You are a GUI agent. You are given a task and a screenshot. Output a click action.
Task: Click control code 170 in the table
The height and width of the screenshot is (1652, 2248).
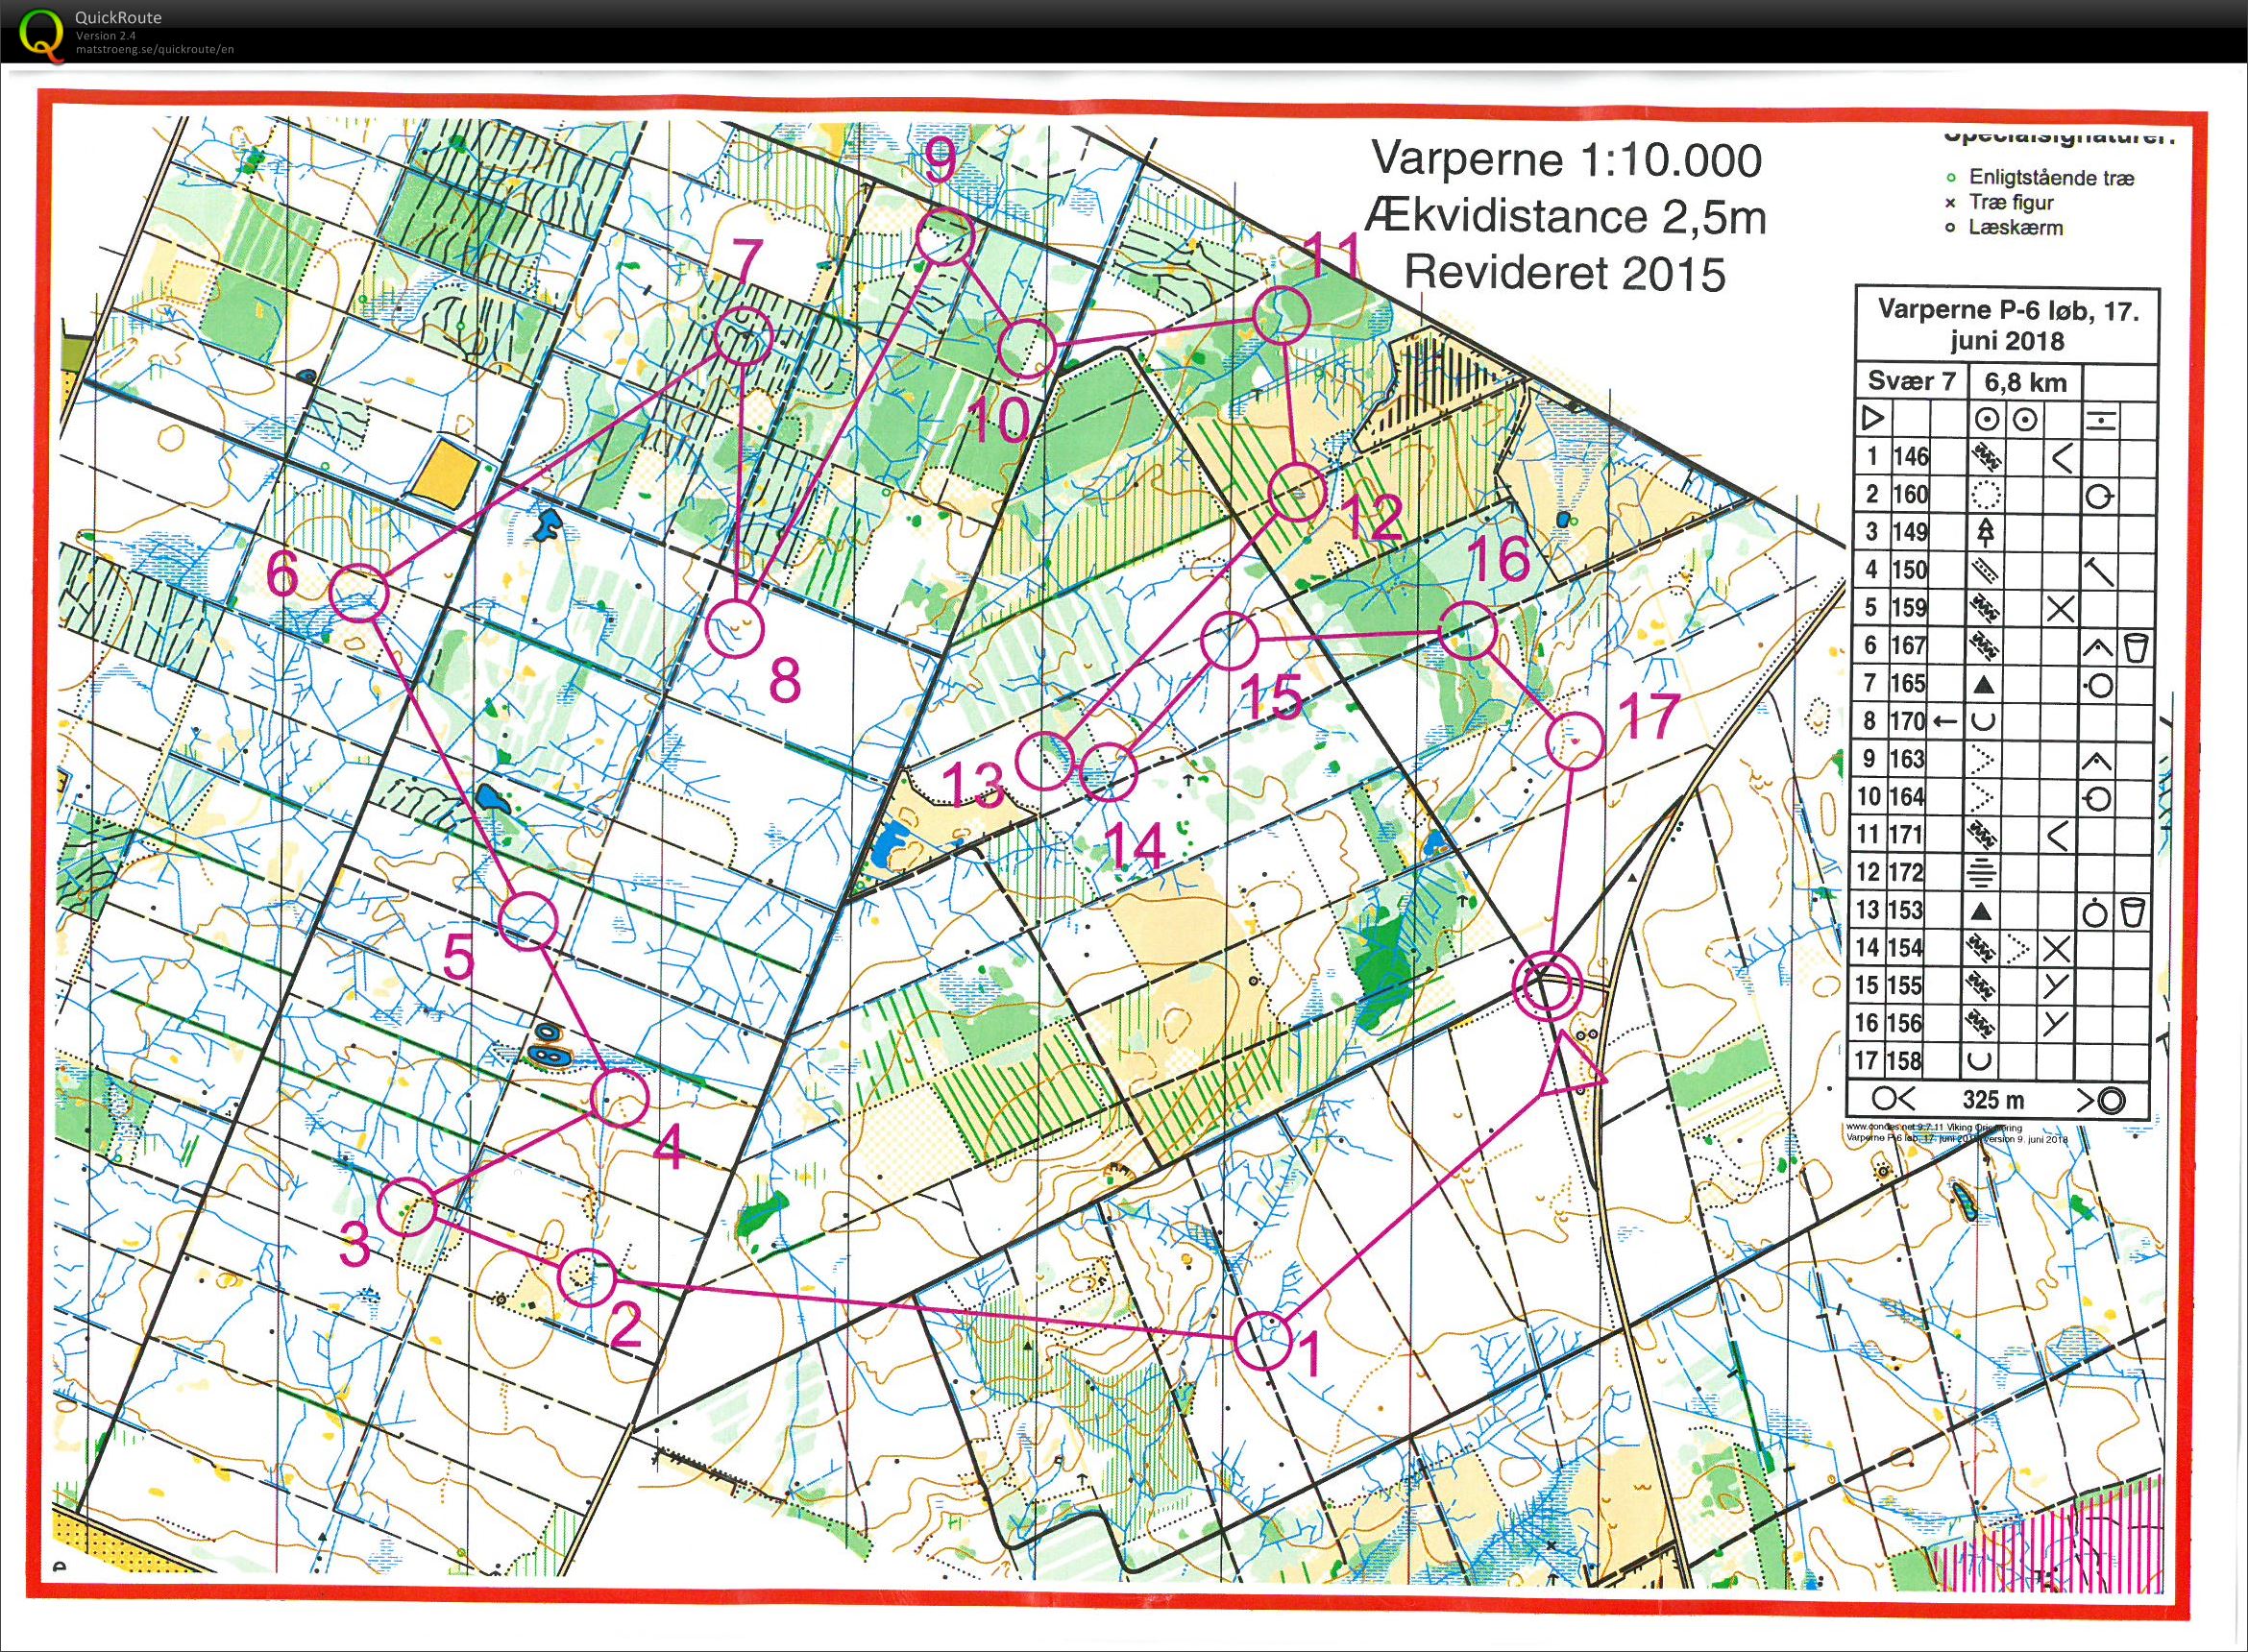1910,721
